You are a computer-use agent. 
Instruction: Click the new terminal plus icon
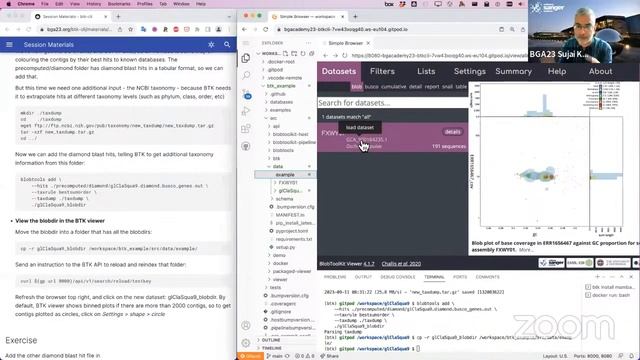598,277
